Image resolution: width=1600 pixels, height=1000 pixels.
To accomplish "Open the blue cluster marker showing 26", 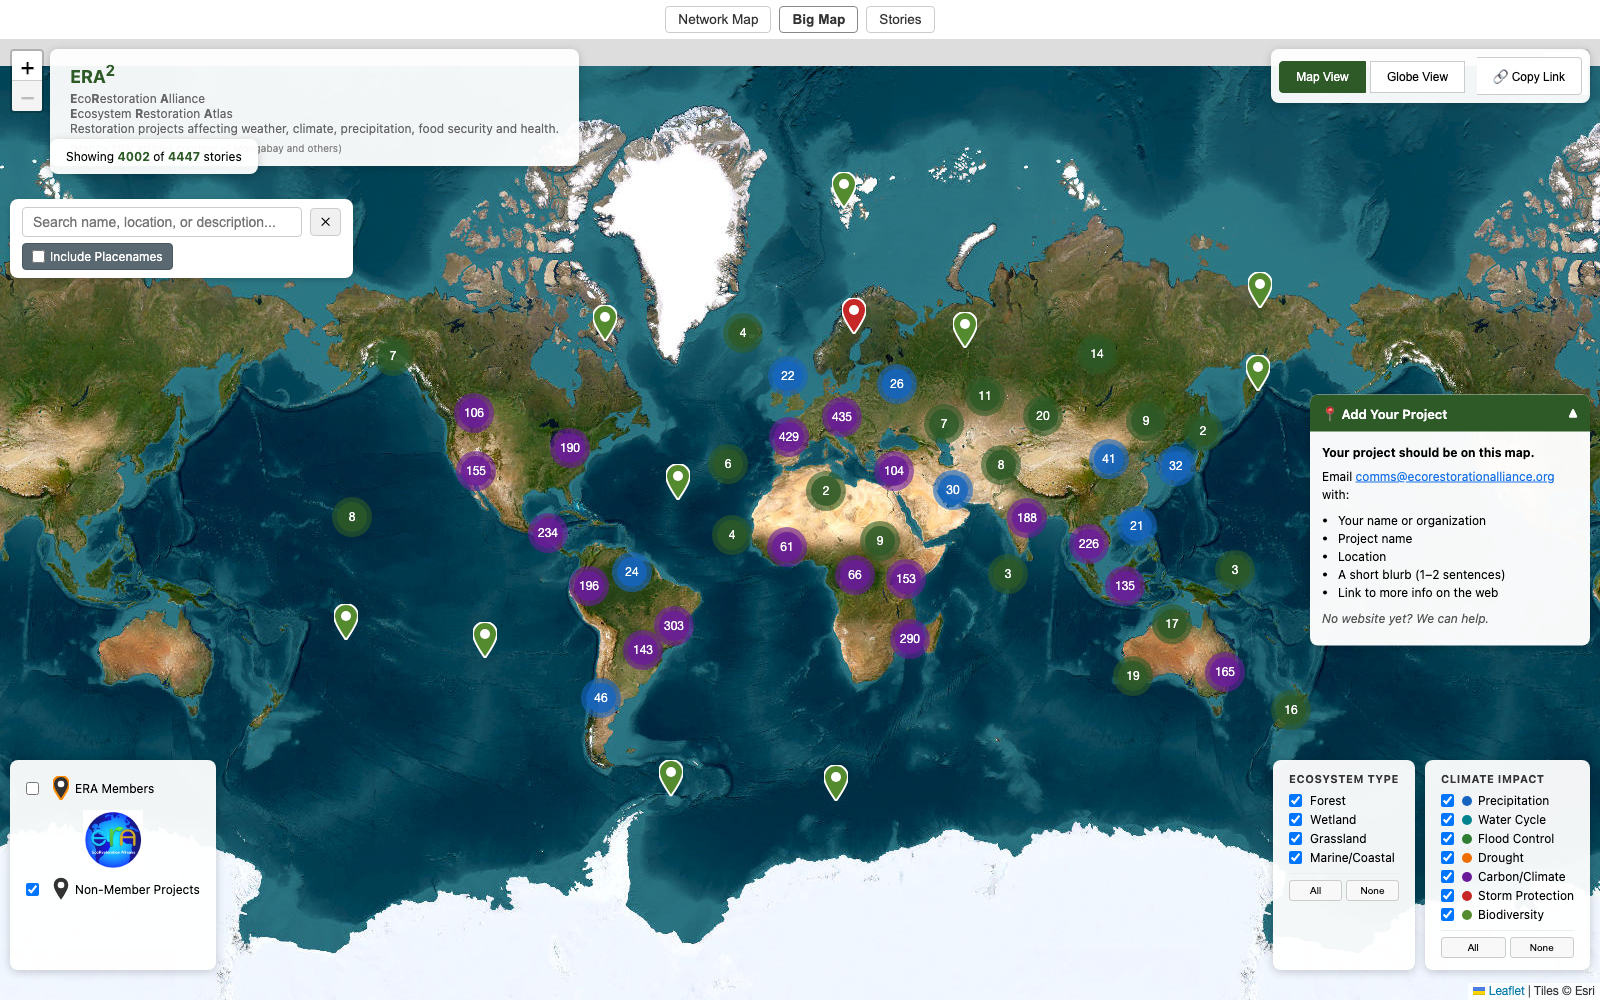I will (897, 384).
